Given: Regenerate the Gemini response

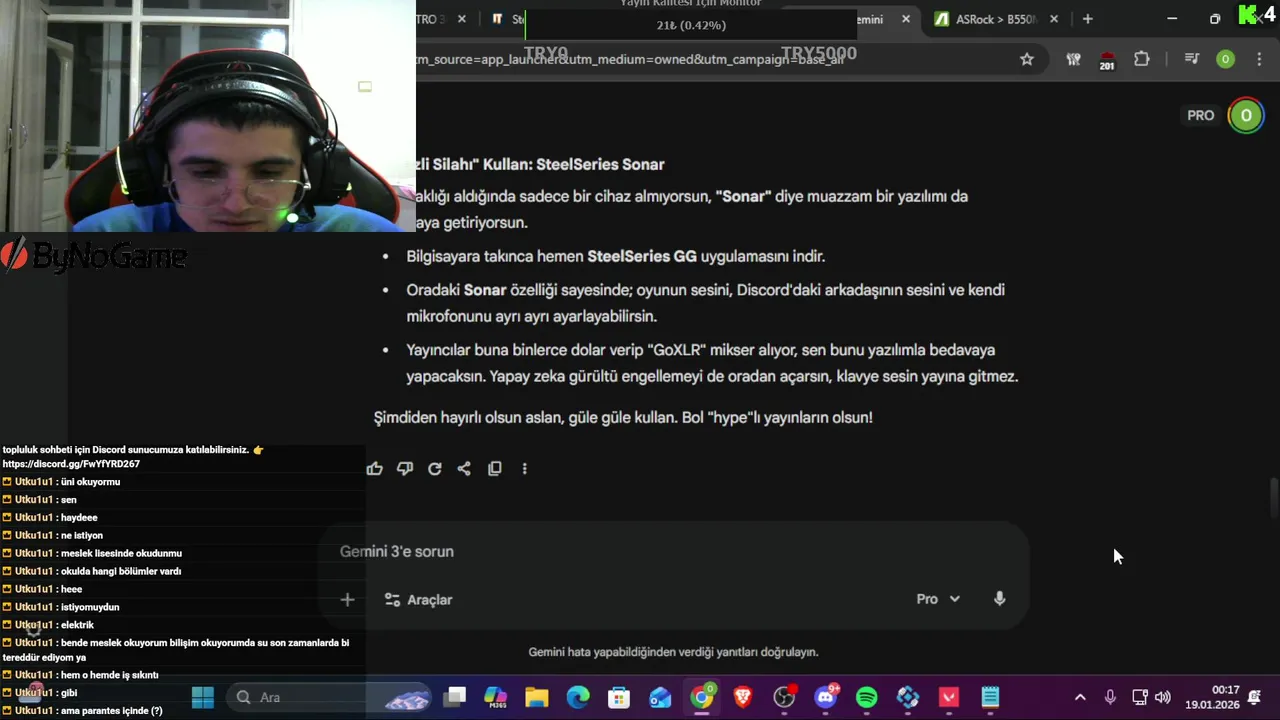Looking at the screenshot, I should point(435,468).
